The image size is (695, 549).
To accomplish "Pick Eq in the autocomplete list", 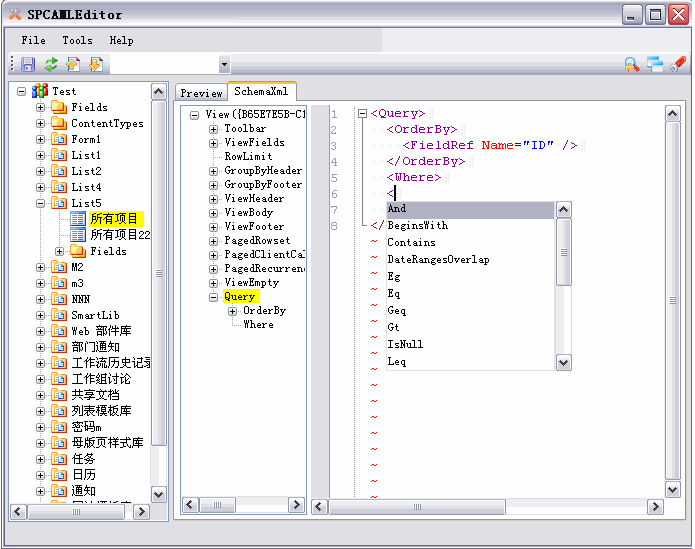I will 470,294.
